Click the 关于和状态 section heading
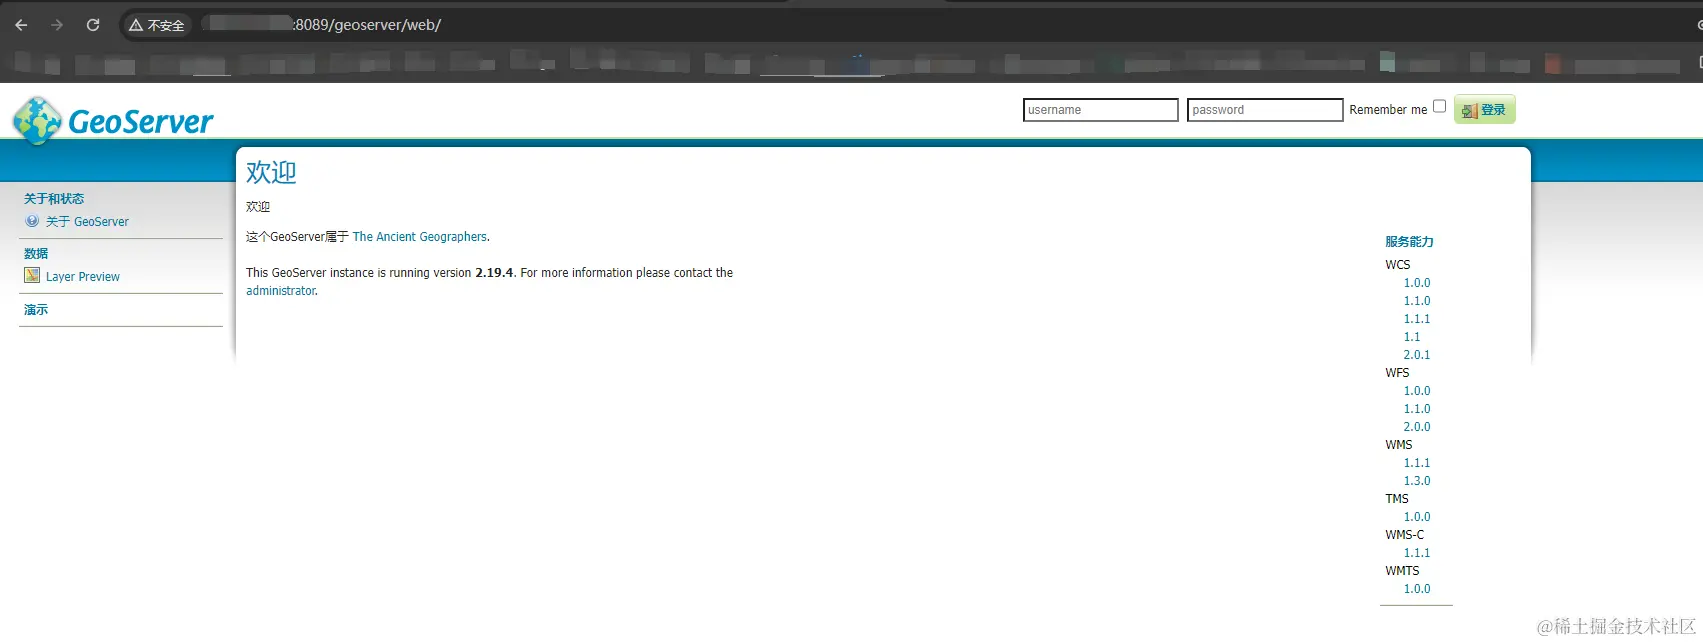Viewport: 1703px width, 643px height. click(x=54, y=199)
